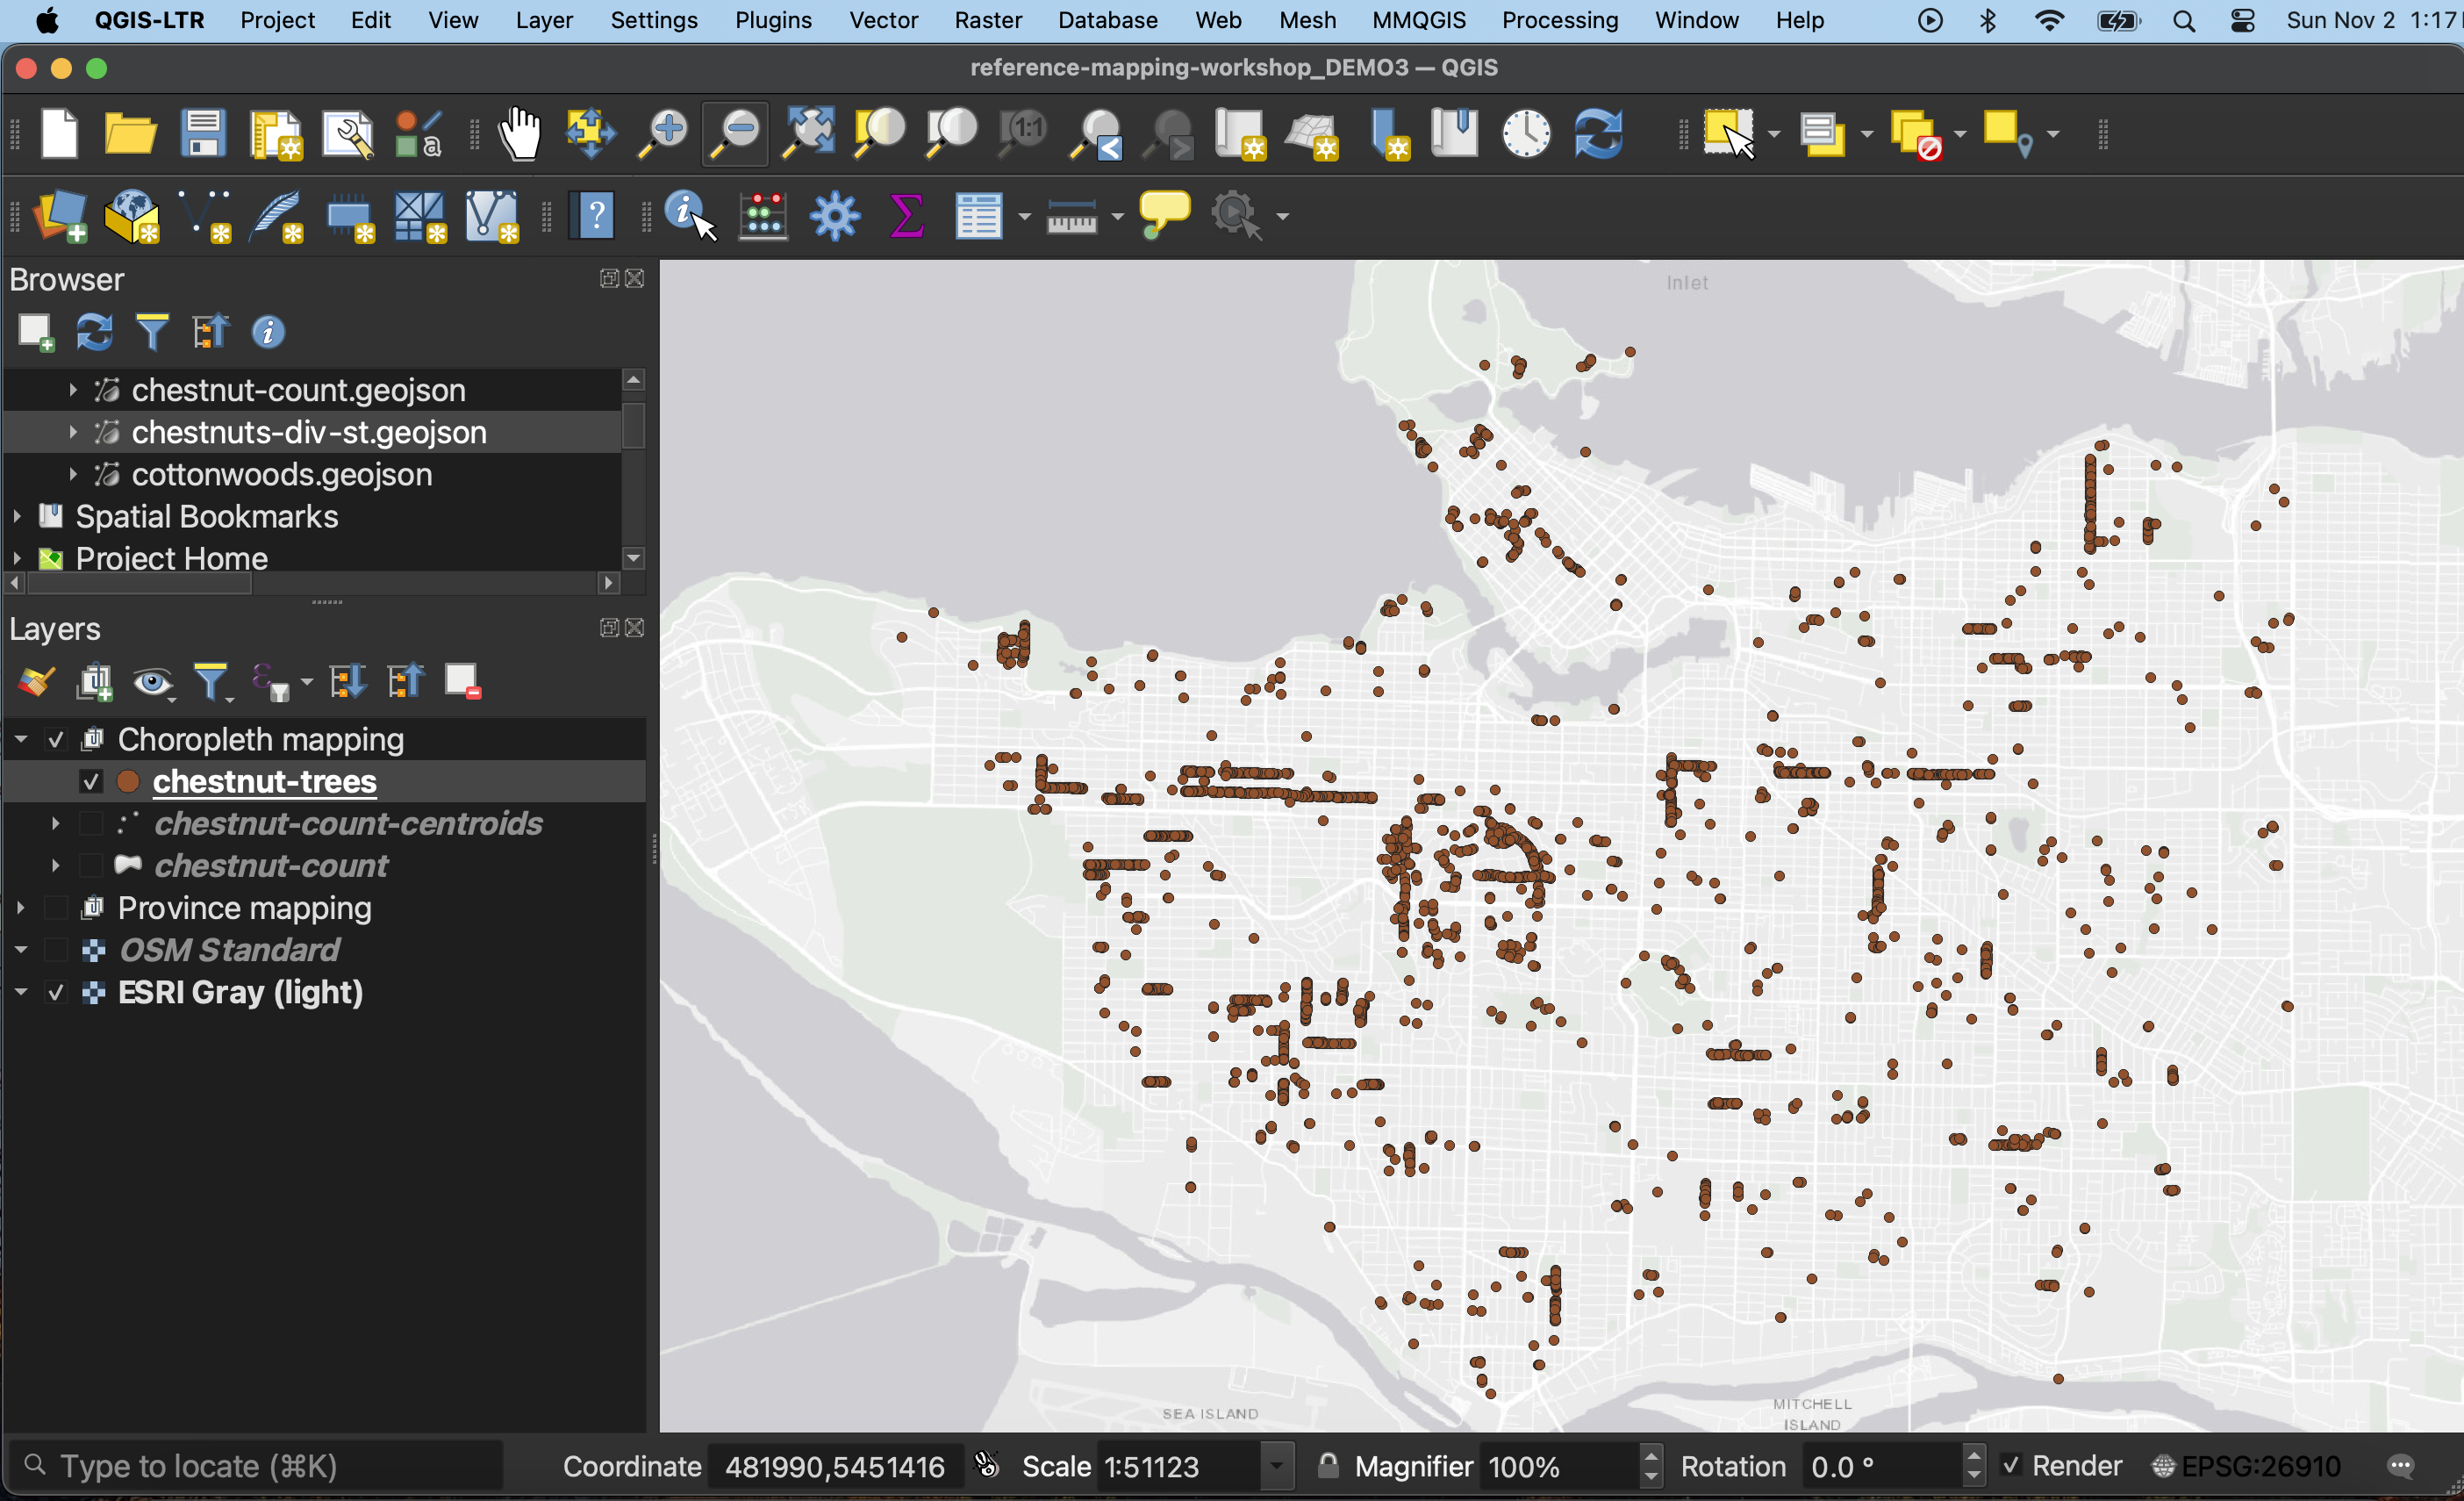Click the chestnut-trees brown symbol swatch
The image size is (2464, 1501).
(128, 782)
